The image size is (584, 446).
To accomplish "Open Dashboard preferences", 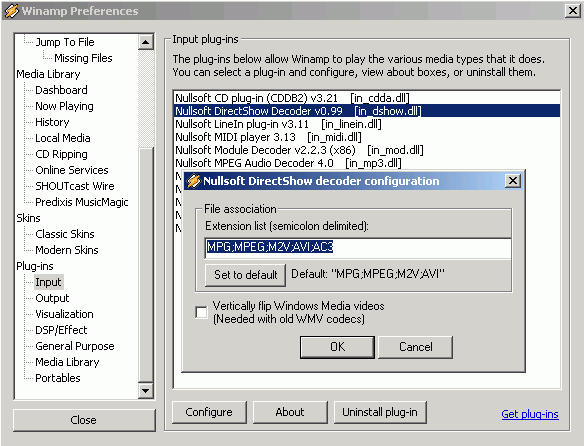I will point(61,90).
